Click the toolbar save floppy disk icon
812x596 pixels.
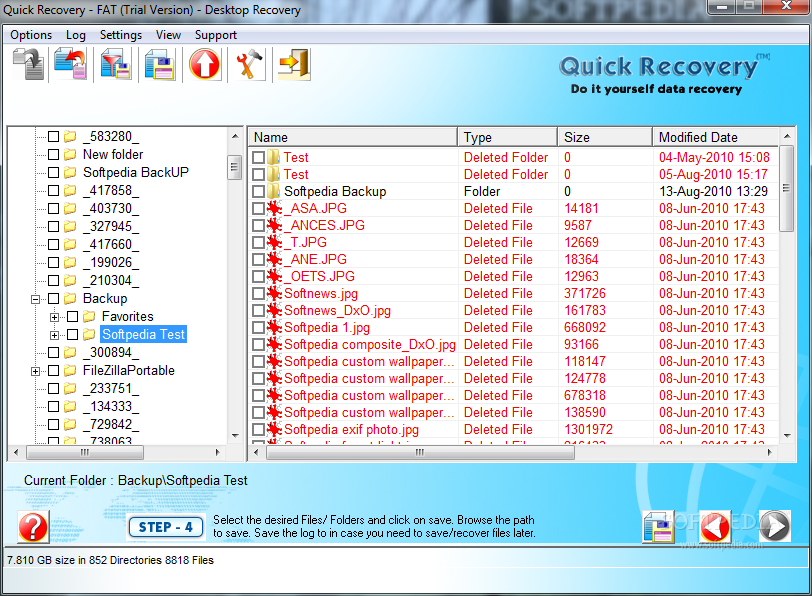point(160,64)
